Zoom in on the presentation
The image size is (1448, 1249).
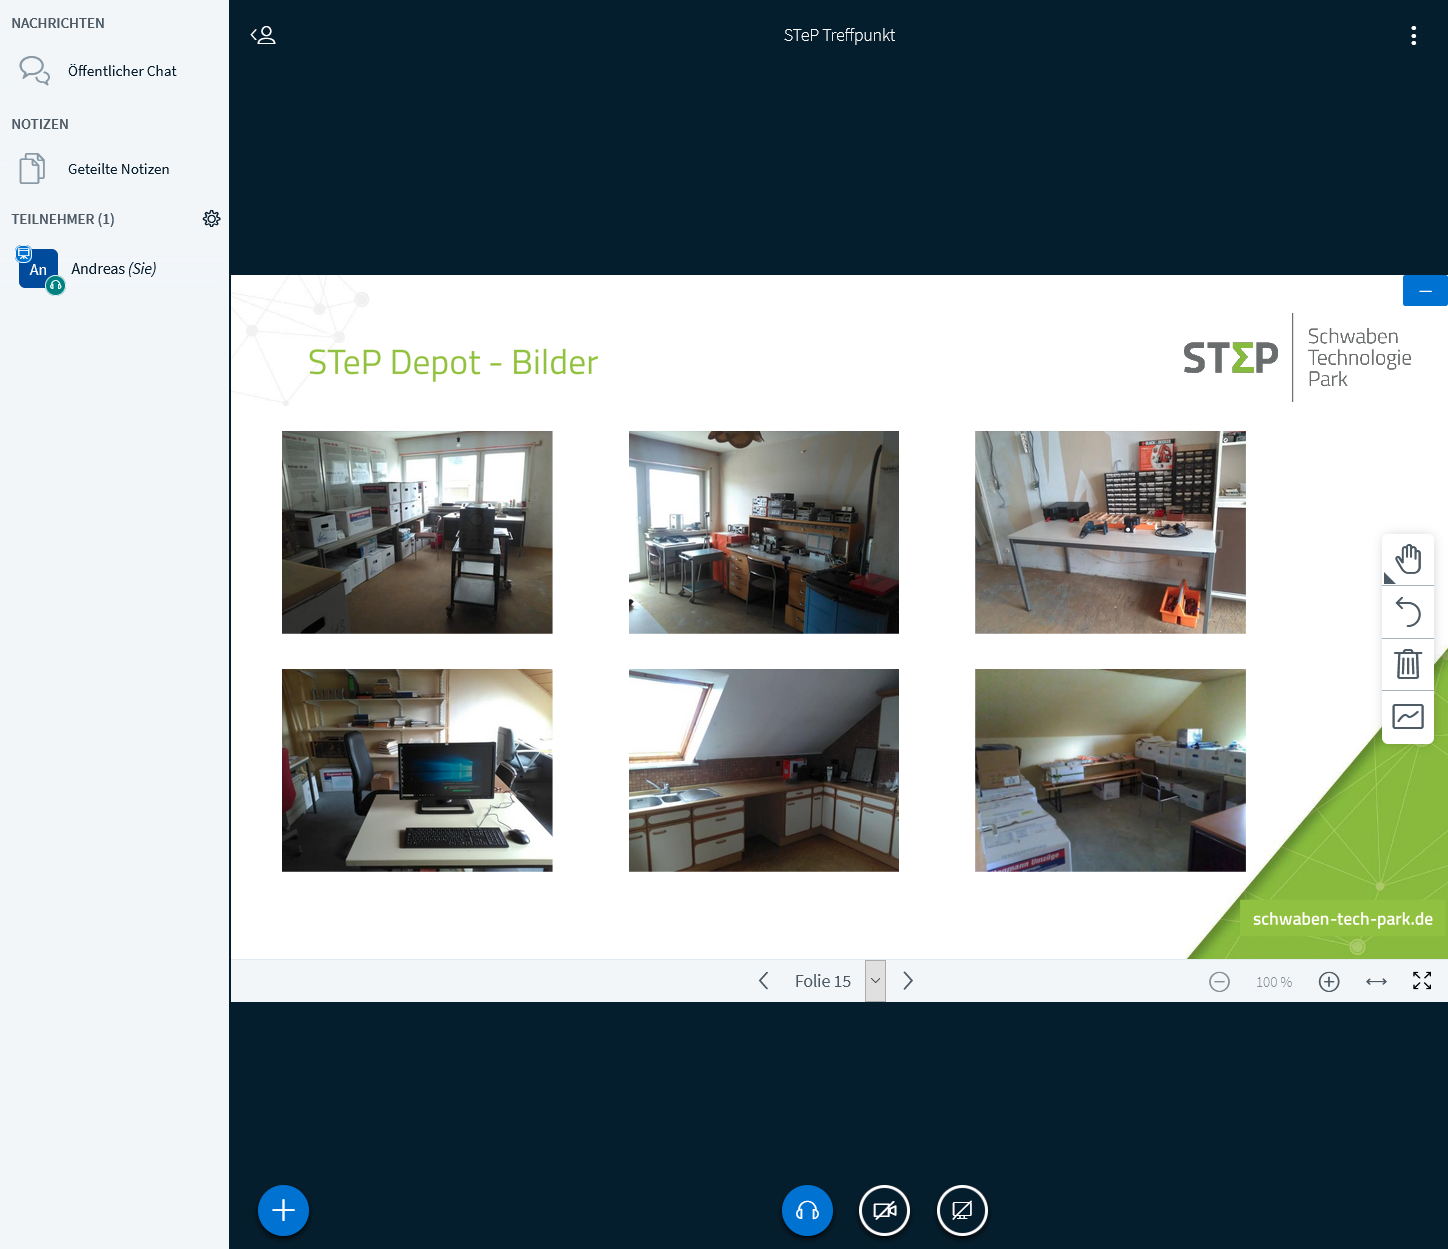coord(1328,982)
